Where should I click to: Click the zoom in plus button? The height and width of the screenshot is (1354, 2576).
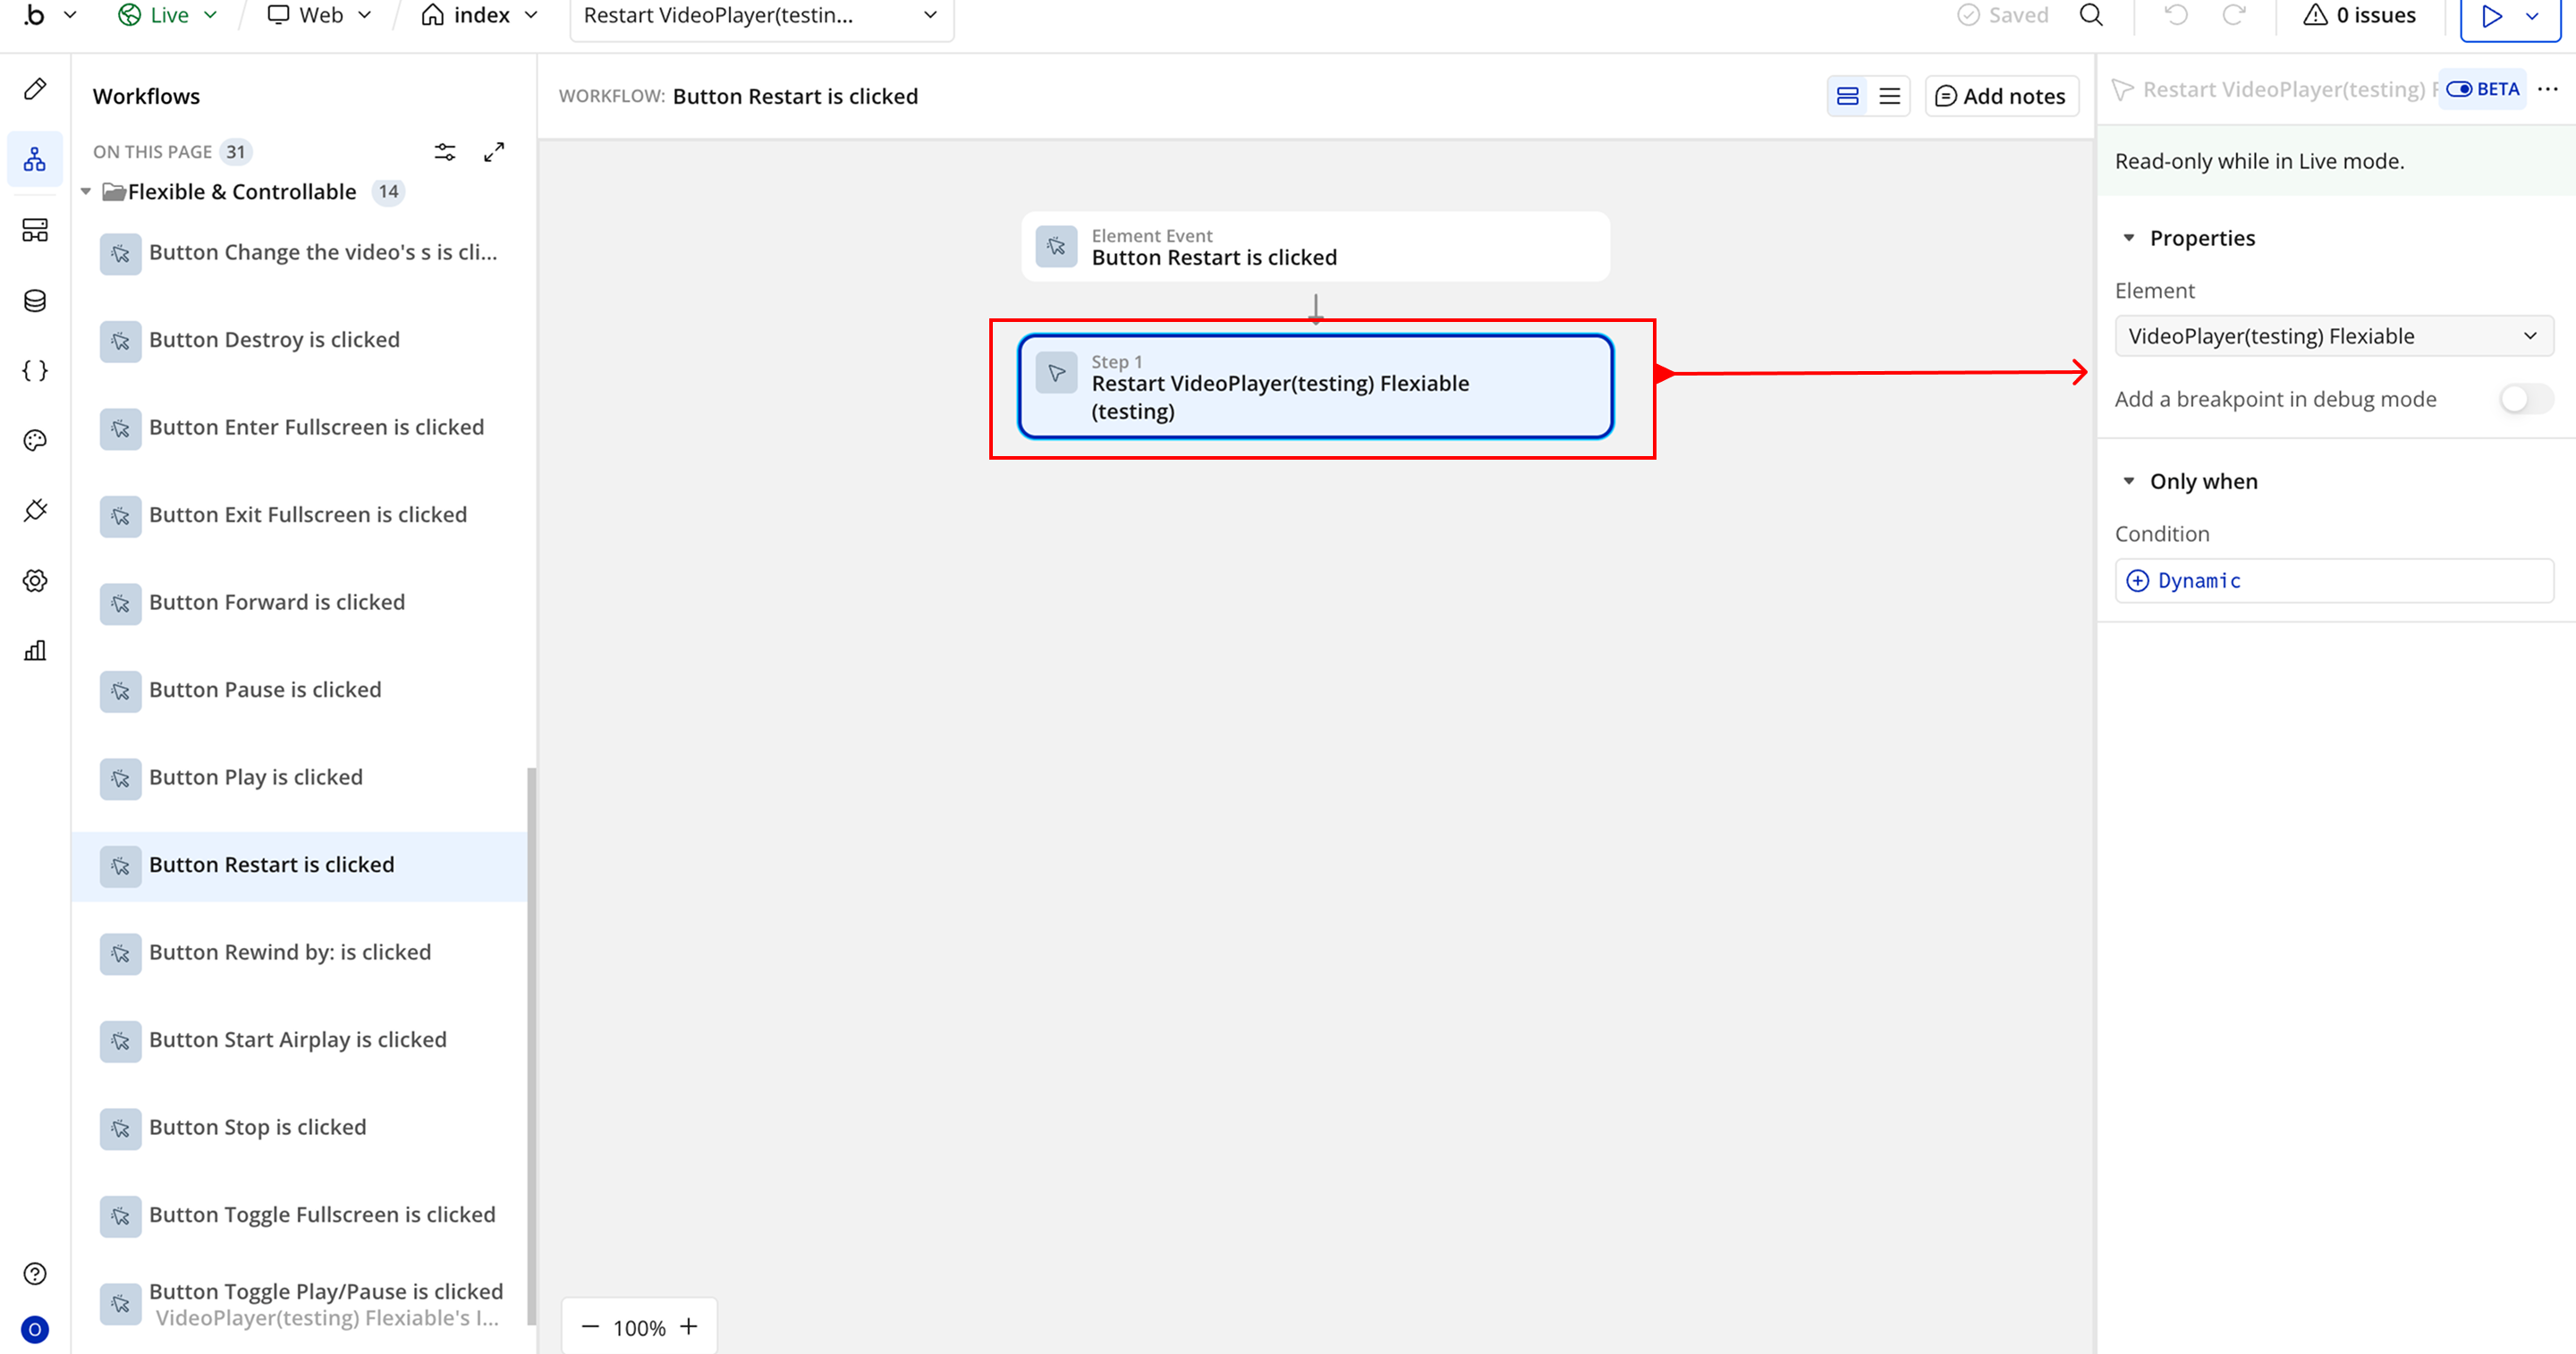coord(688,1327)
